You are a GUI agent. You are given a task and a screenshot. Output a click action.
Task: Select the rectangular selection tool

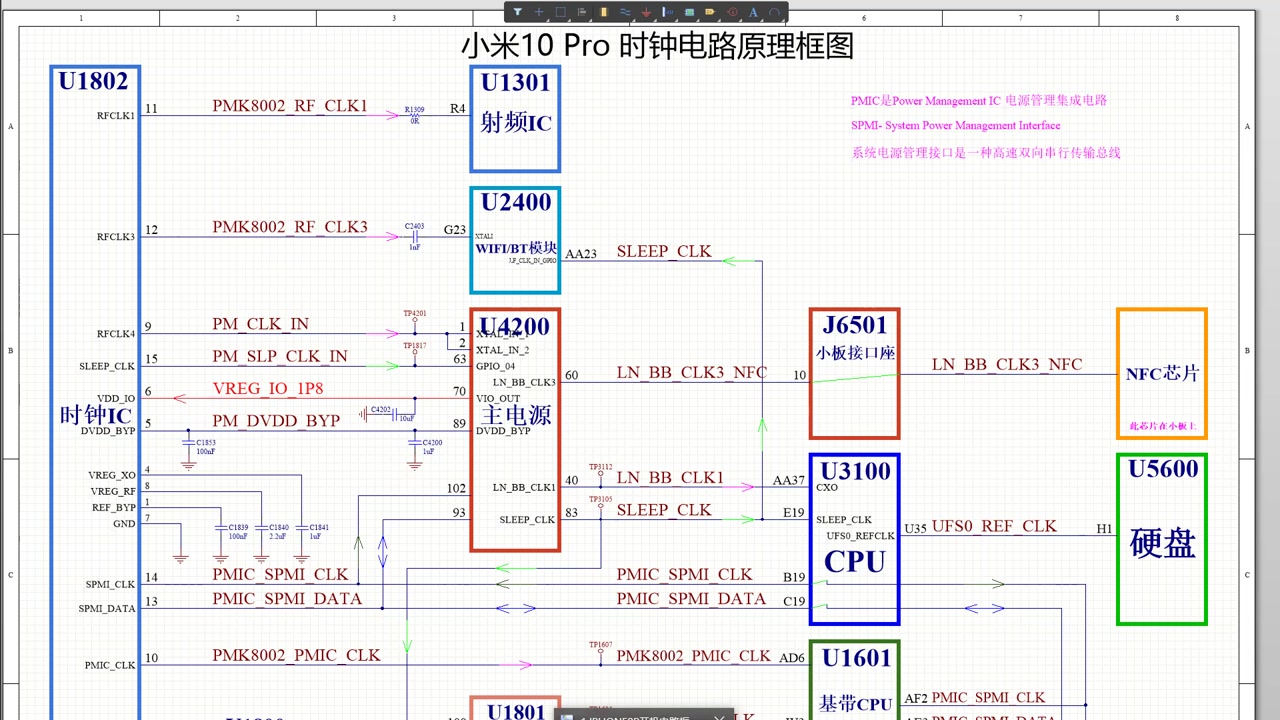(561, 12)
